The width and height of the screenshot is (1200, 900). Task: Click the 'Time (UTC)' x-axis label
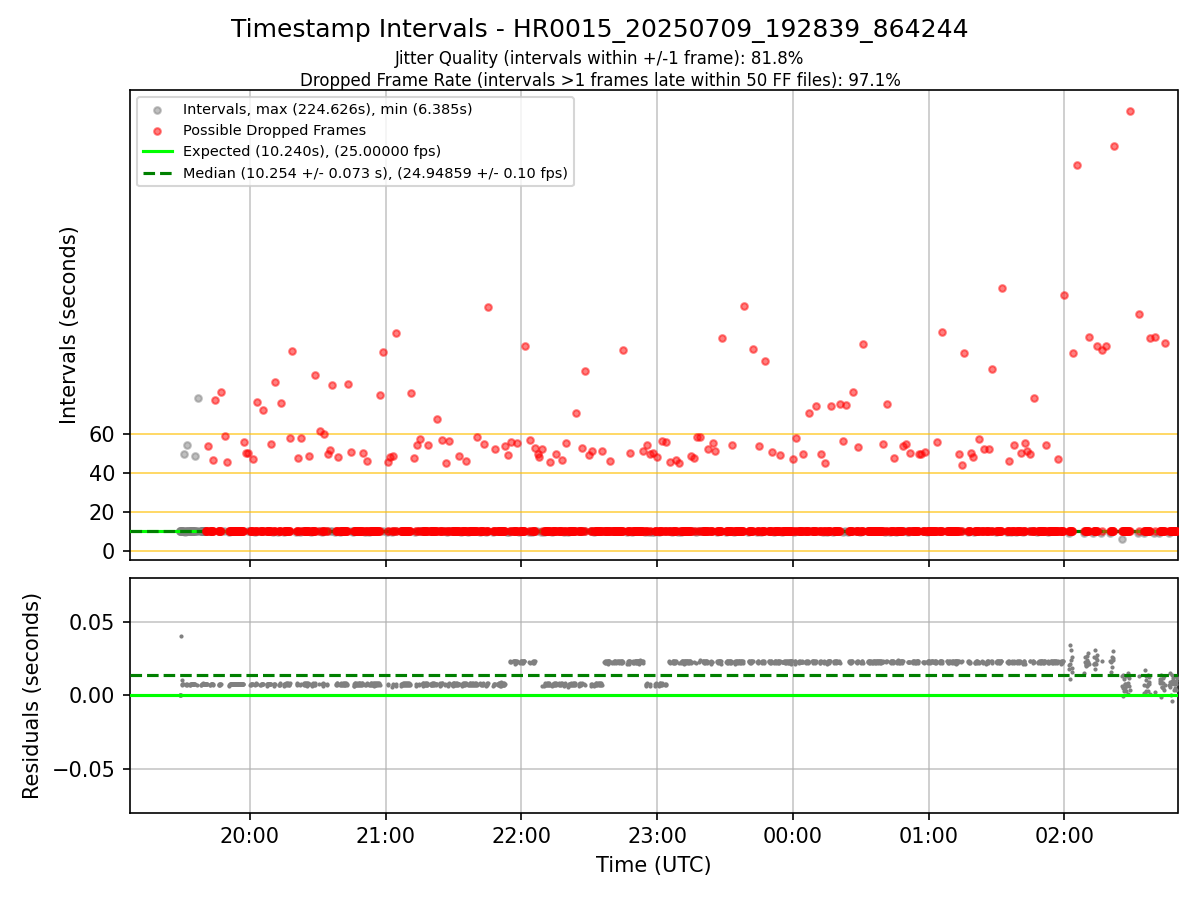tap(653, 865)
